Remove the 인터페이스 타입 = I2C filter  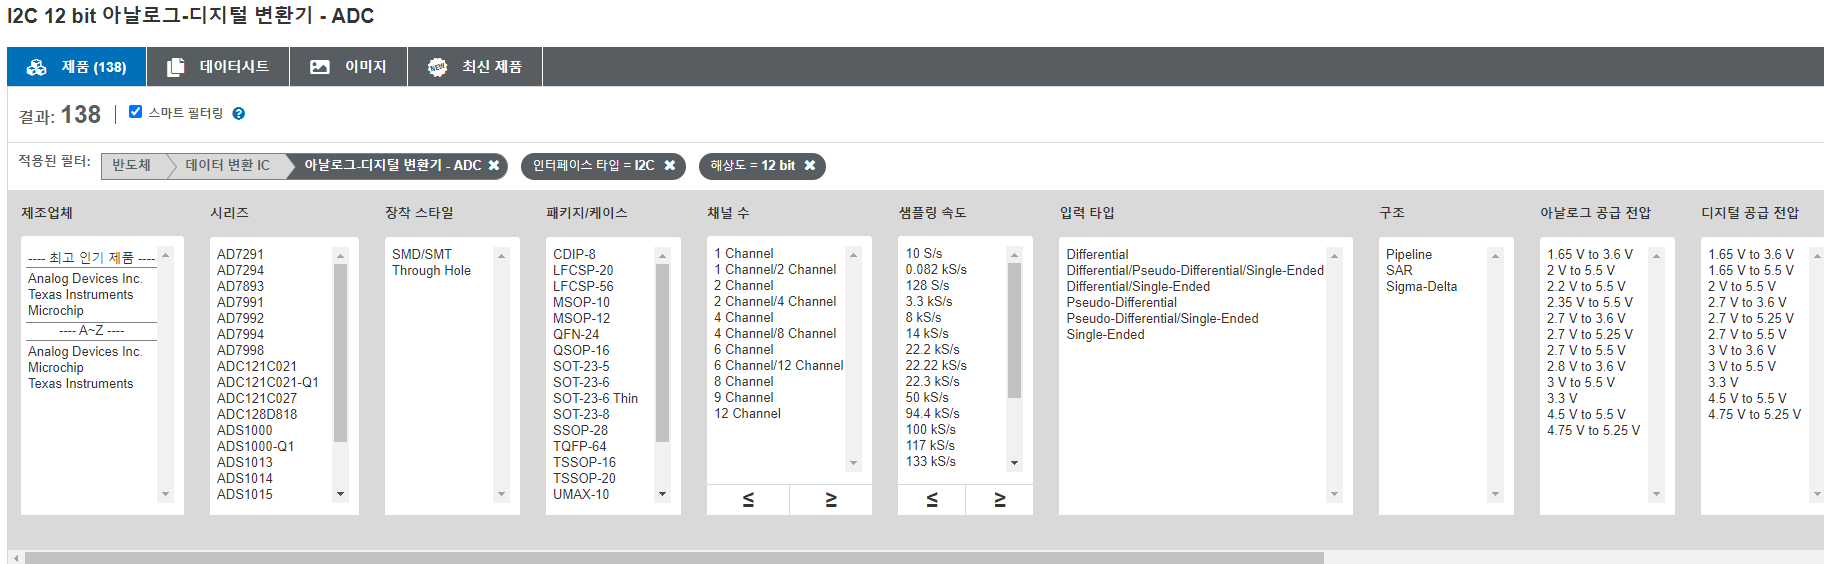(670, 166)
